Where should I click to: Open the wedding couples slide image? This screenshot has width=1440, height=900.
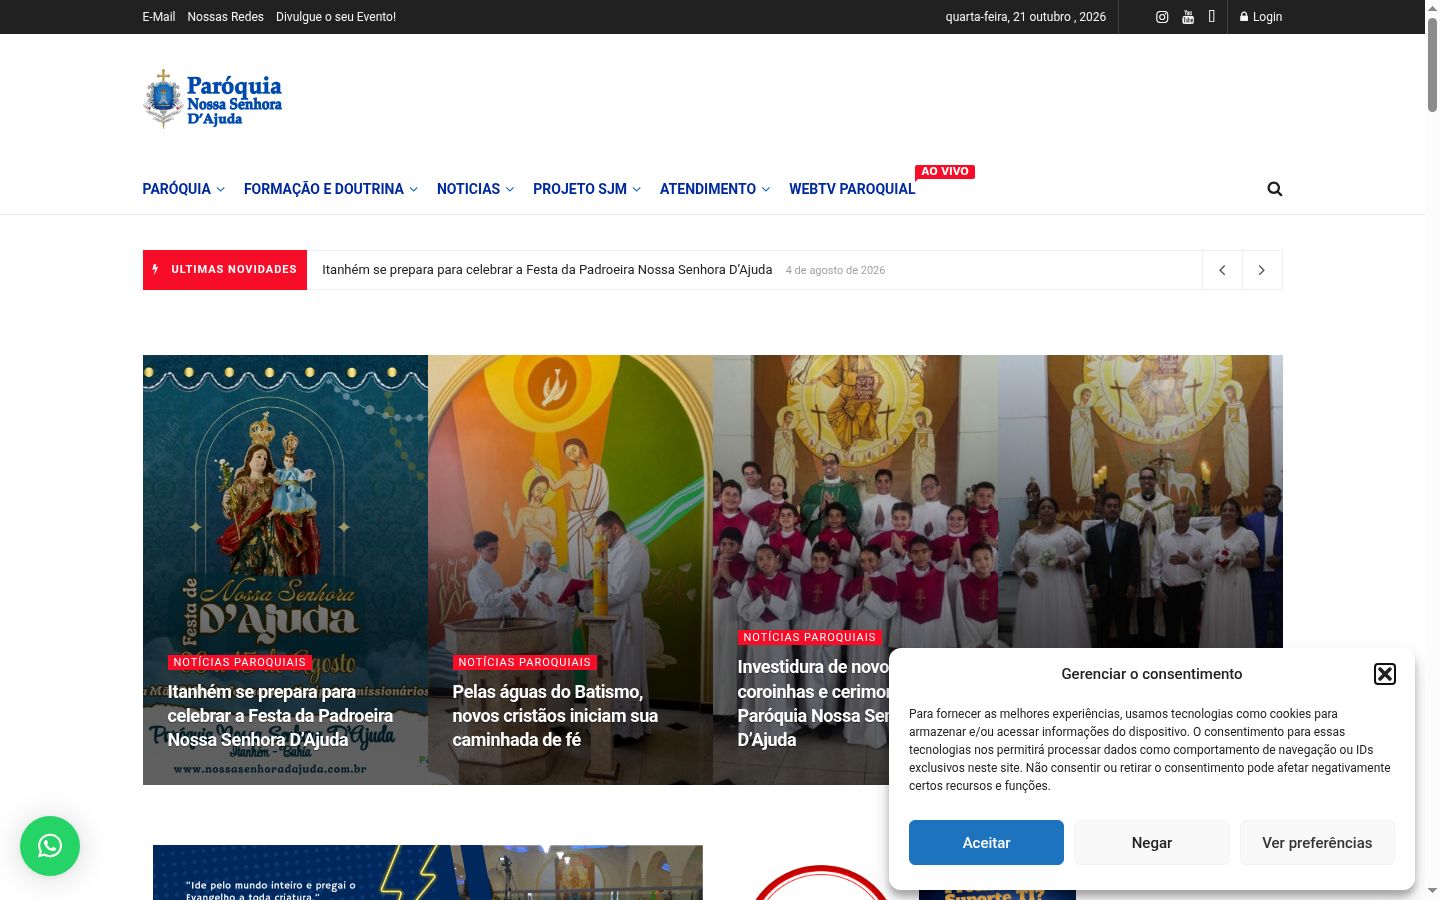tap(1140, 500)
